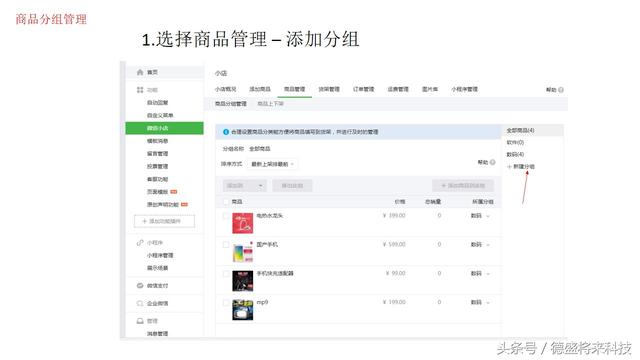Open the 数码 group dropdown in the 手机快充适配器 row
This screenshot has width=640, height=360.
(x=480, y=273)
